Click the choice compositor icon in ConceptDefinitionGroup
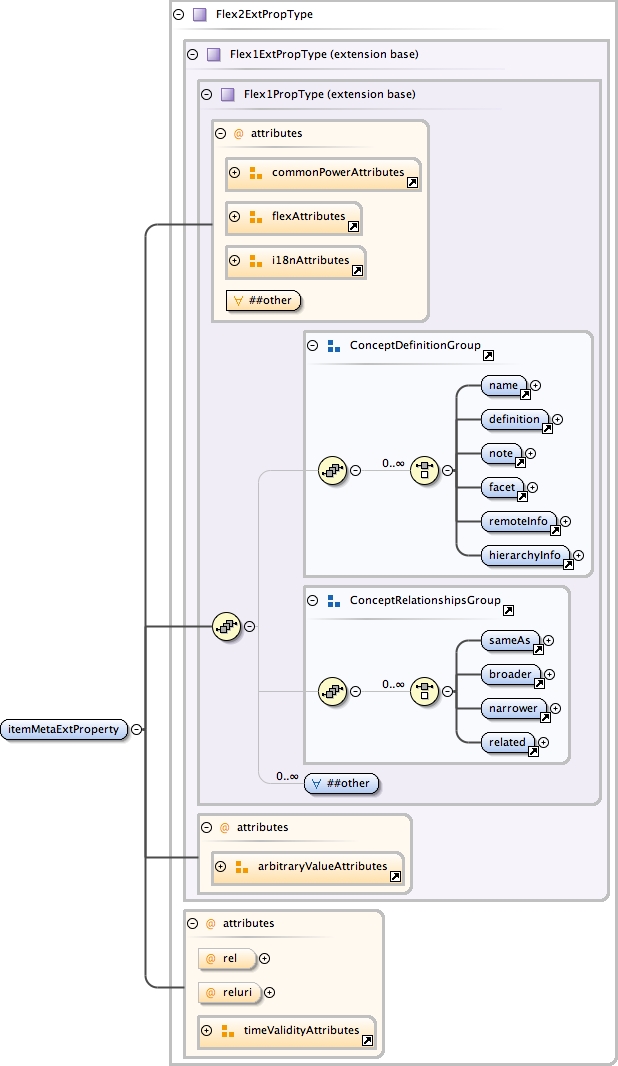 [425, 470]
